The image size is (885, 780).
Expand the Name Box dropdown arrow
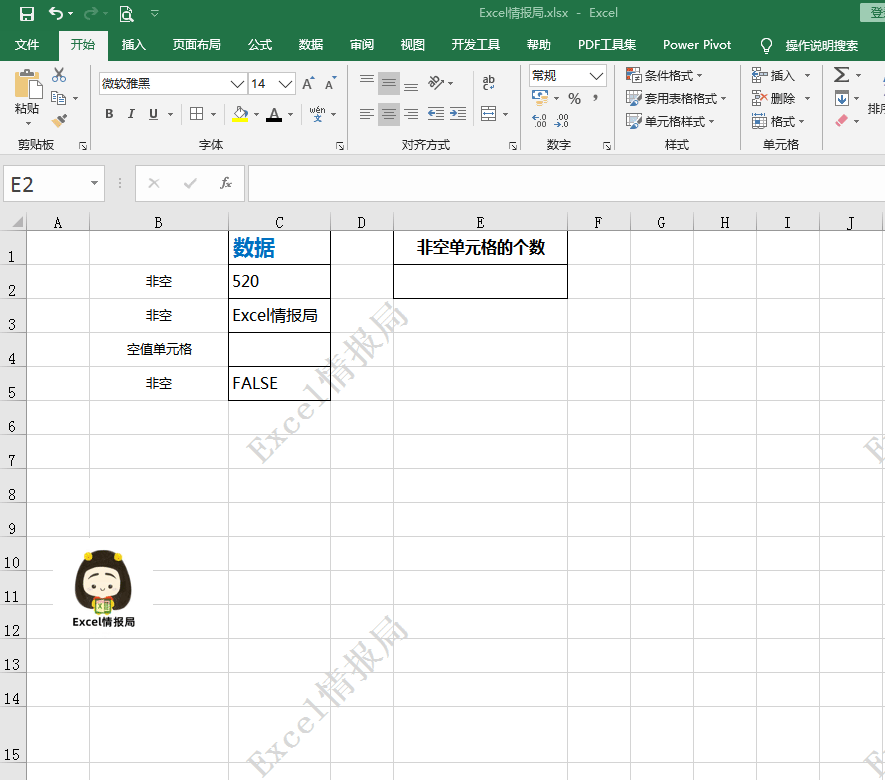(94, 183)
